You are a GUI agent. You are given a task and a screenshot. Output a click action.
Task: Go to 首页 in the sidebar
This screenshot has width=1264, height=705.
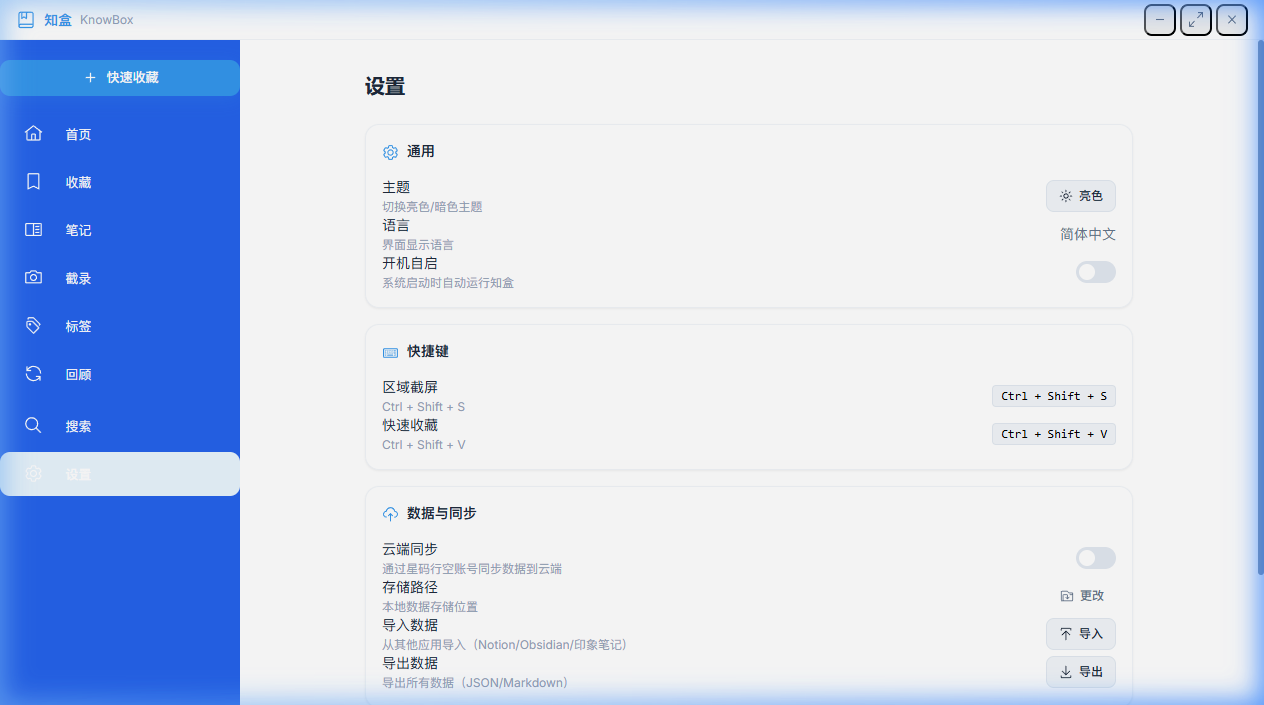point(120,134)
